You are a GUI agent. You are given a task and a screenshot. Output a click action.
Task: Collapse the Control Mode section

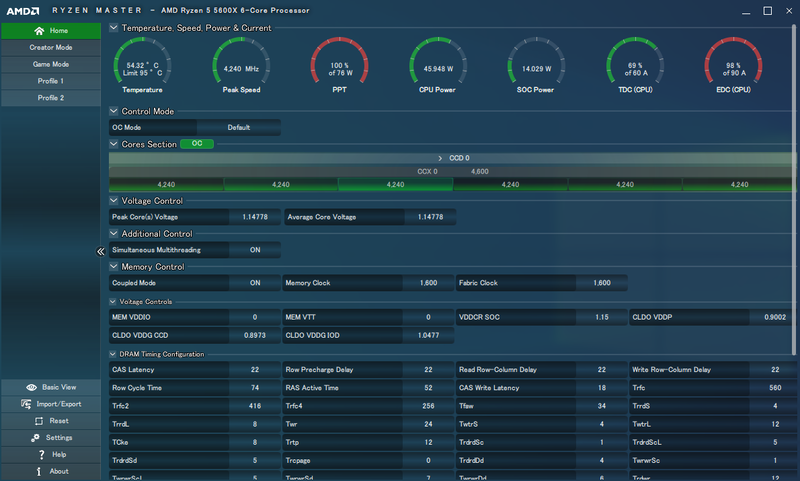[x=114, y=111]
